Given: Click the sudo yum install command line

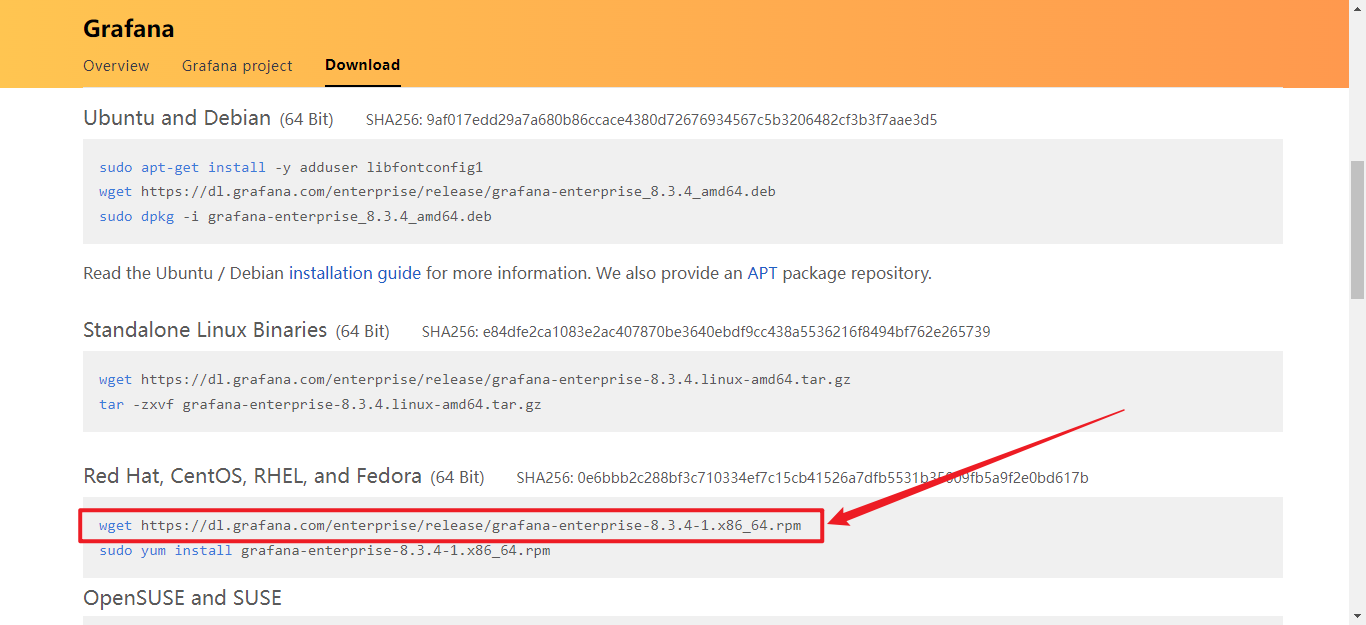Looking at the screenshot, I should 325,550.
